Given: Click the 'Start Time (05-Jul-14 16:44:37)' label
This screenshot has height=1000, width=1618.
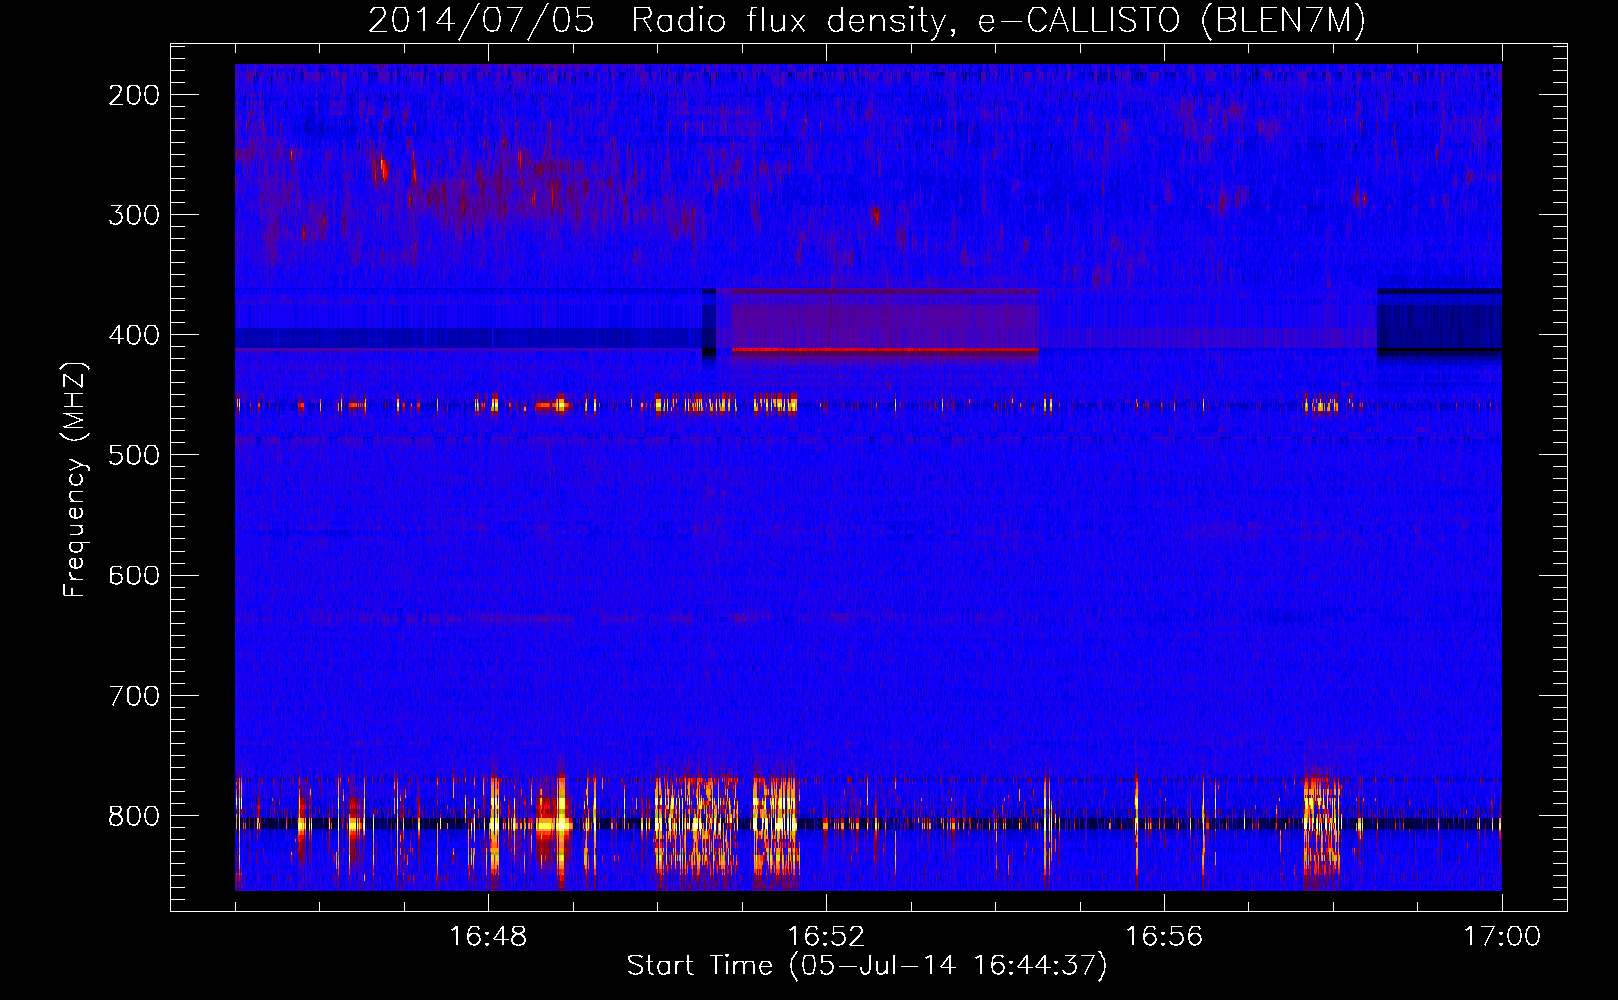Looking at the screenshot, I should tap(867, 966).
